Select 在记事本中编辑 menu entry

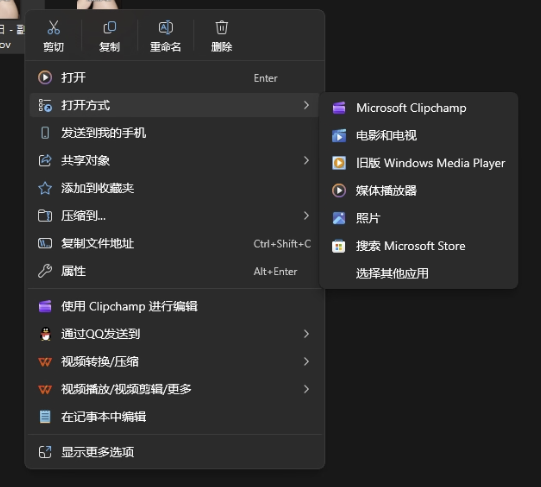click(175, 417)
